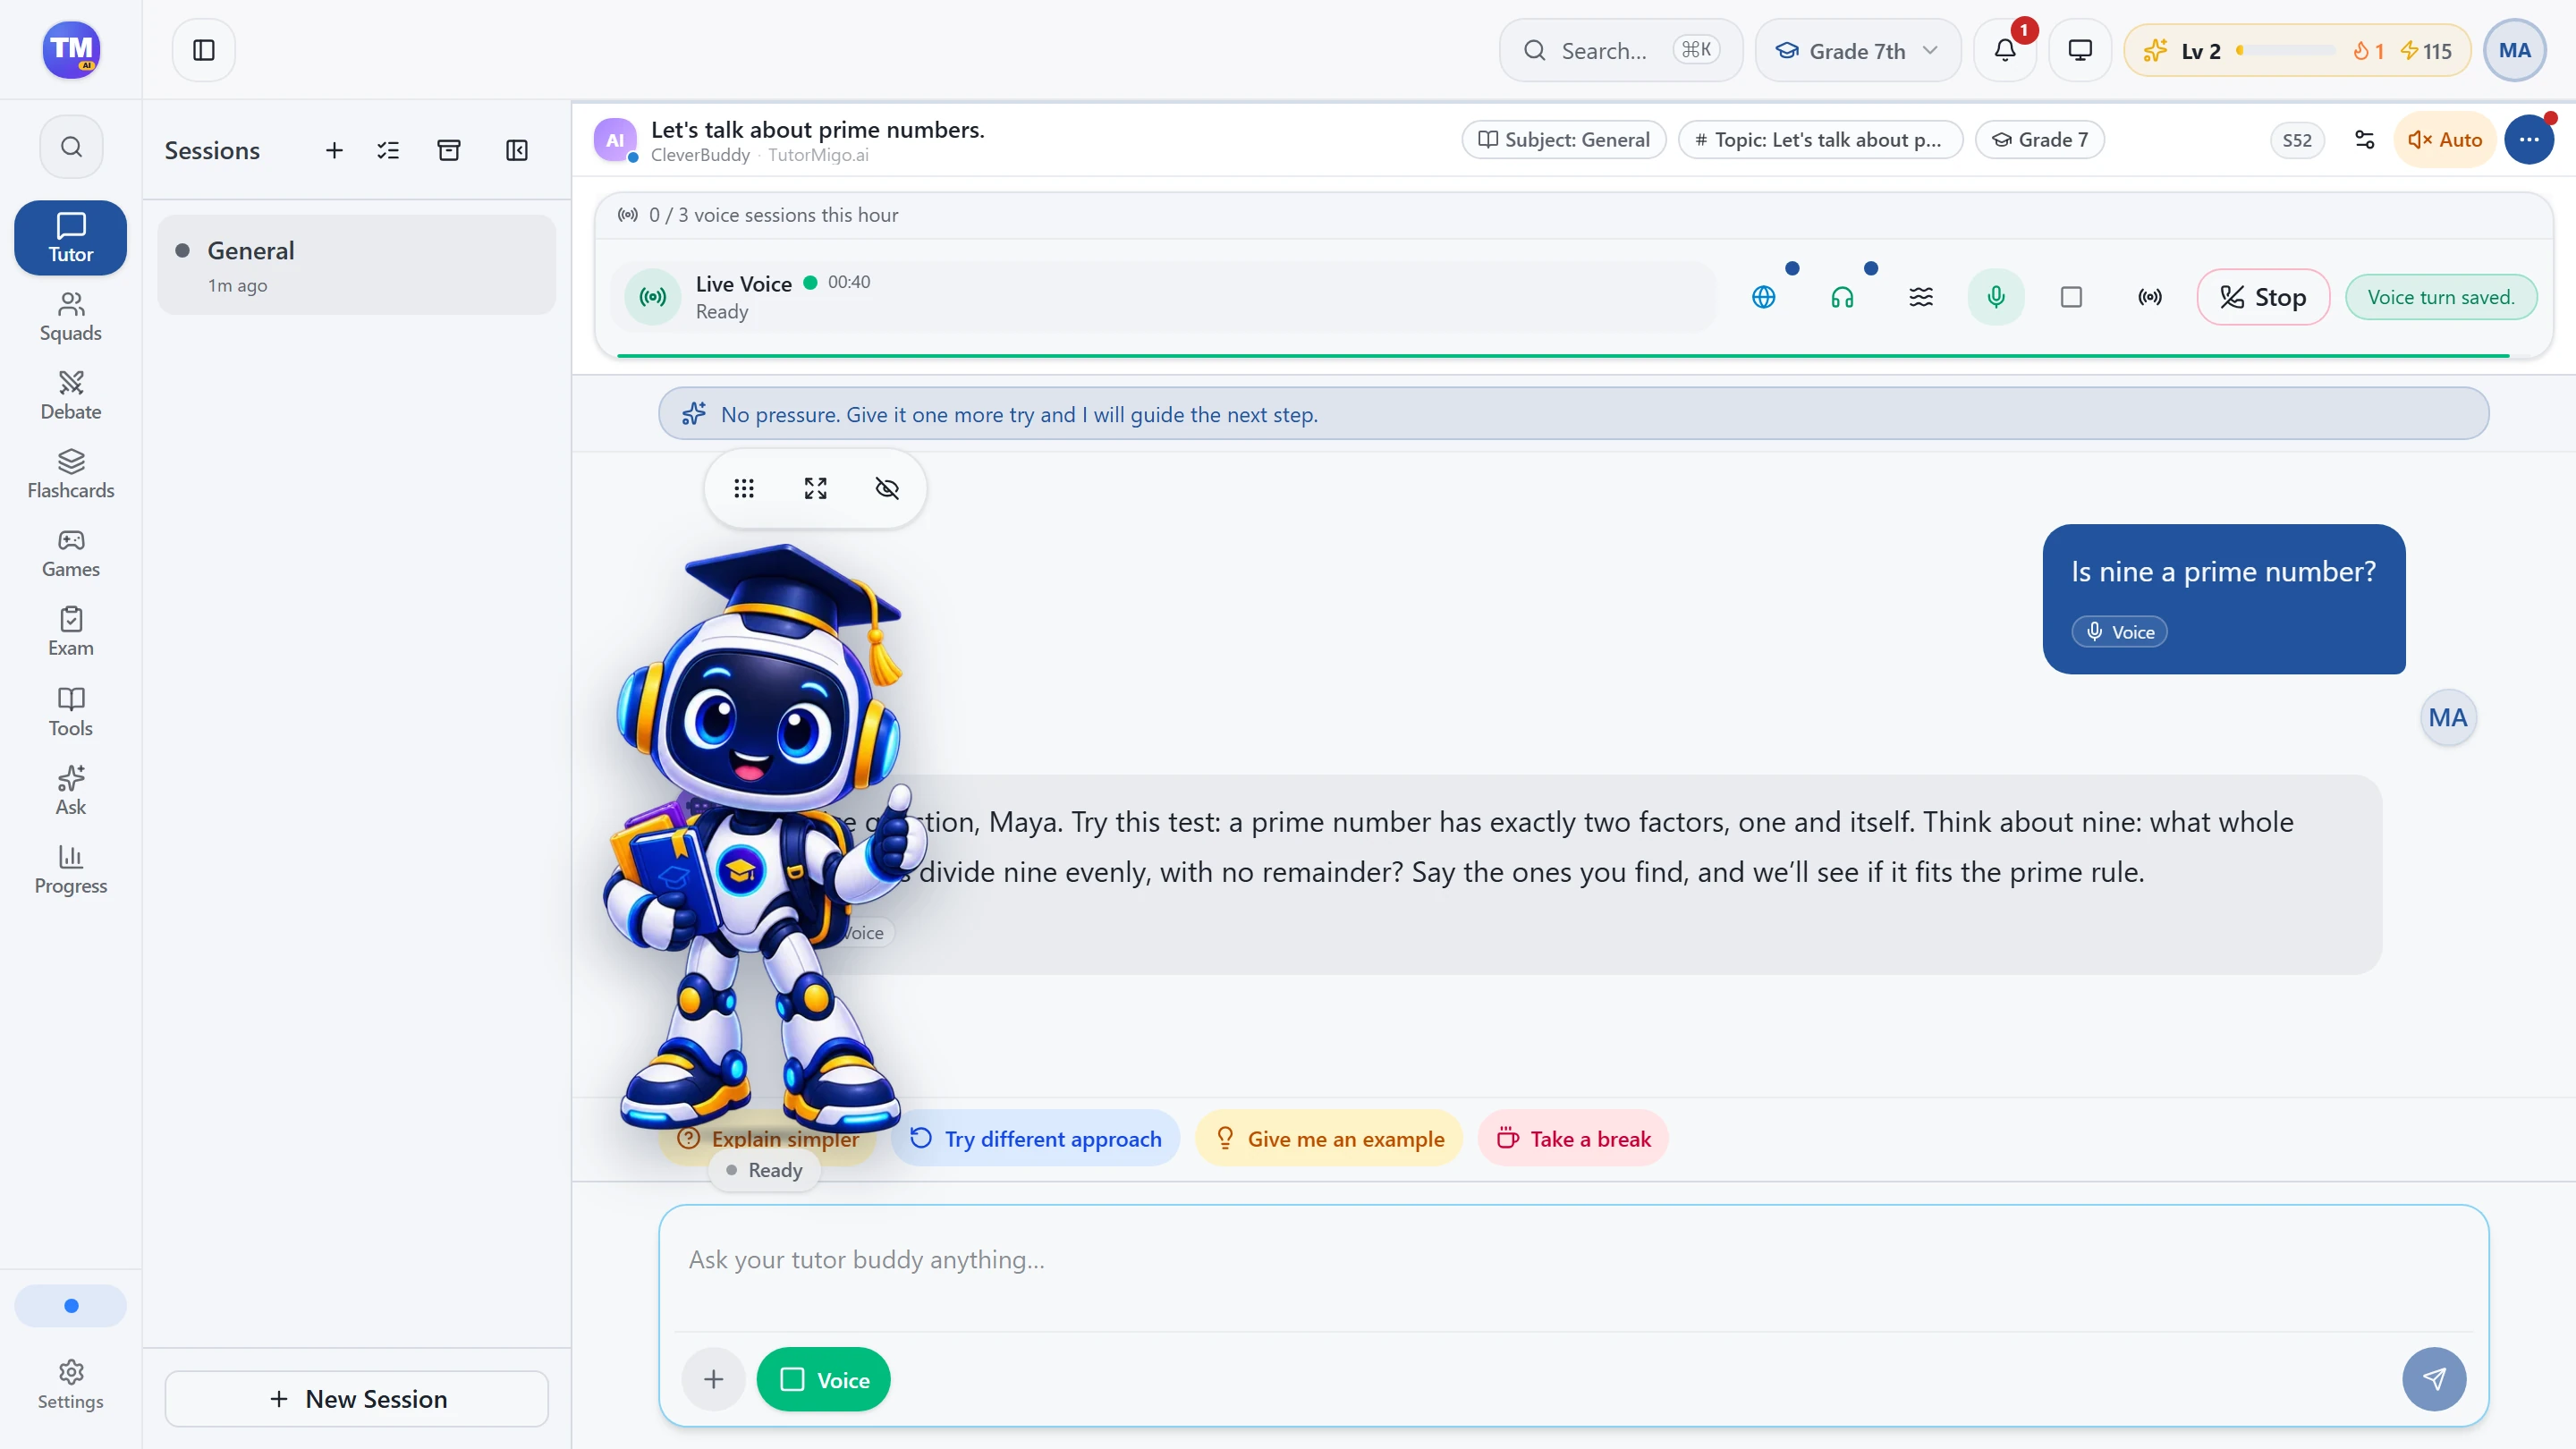Screen dimensions: 2576x1449
Task: Open the headphones audio settings icon
Action: pyautogui.click(x=1842, y=297)
